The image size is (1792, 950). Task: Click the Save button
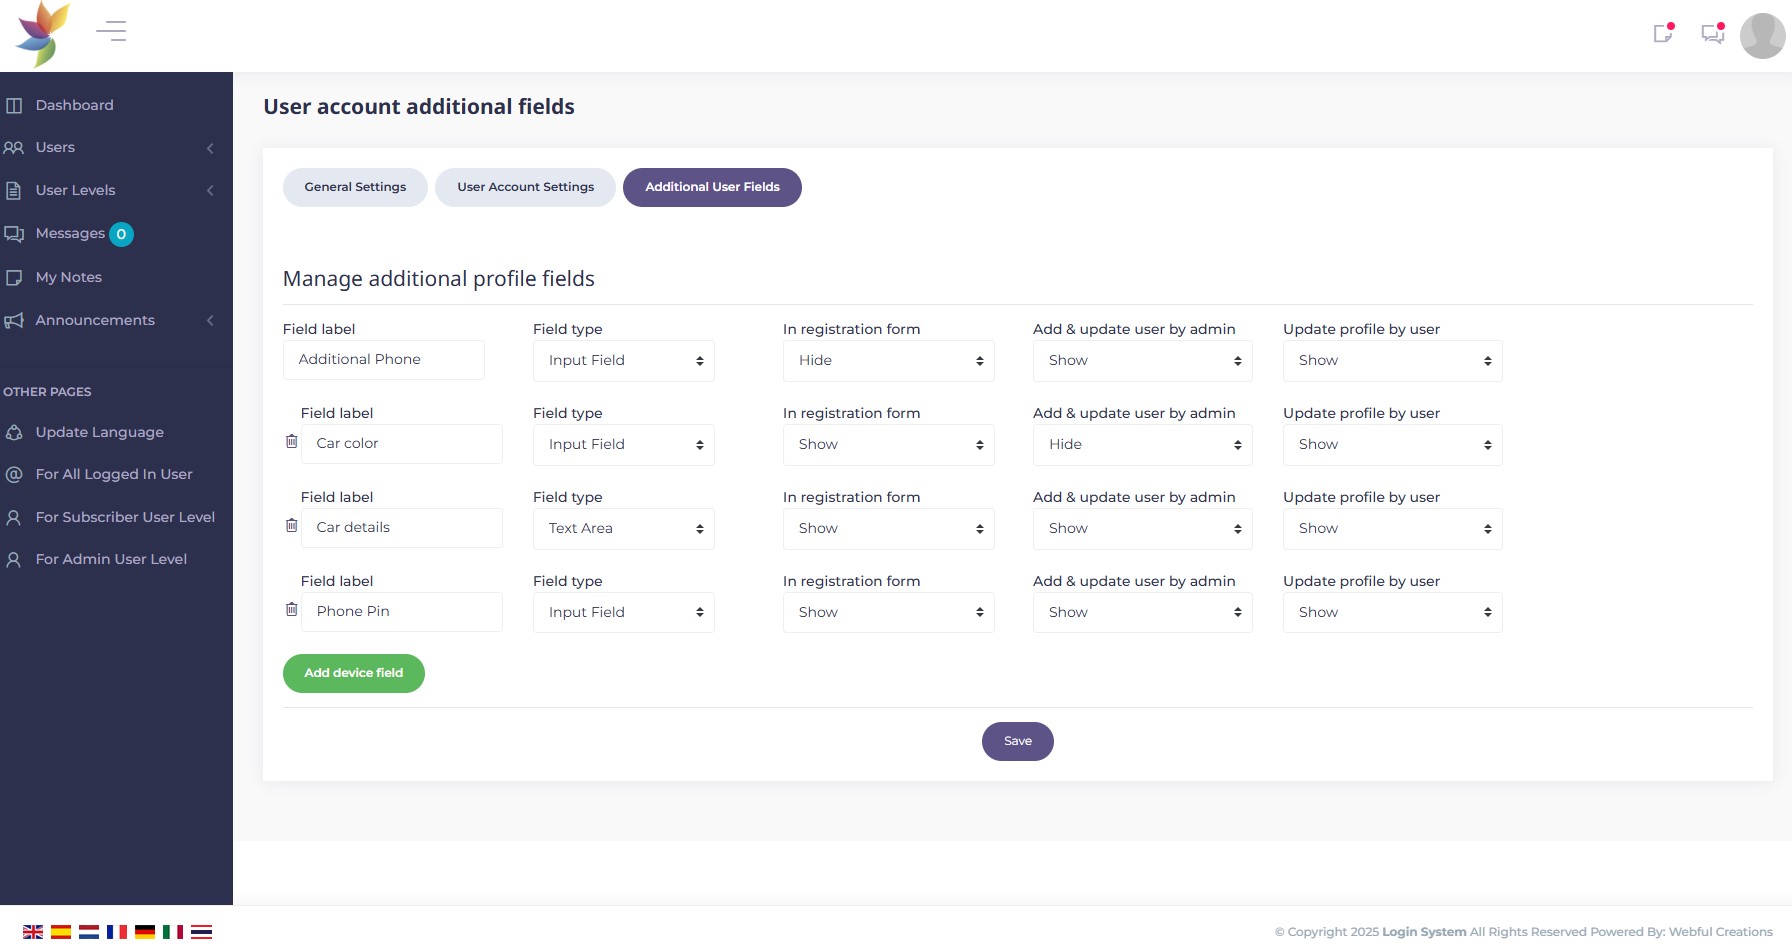pyautogui.click(x=1017, y=741)
